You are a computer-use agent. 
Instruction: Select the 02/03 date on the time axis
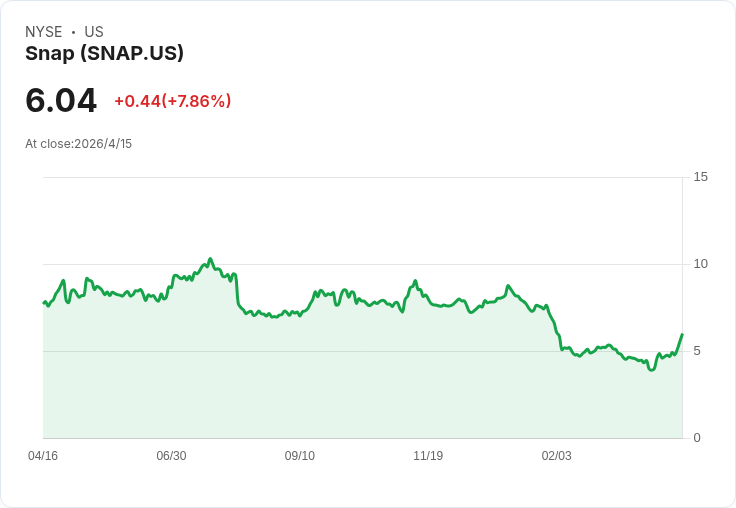[x=557, y=456]
